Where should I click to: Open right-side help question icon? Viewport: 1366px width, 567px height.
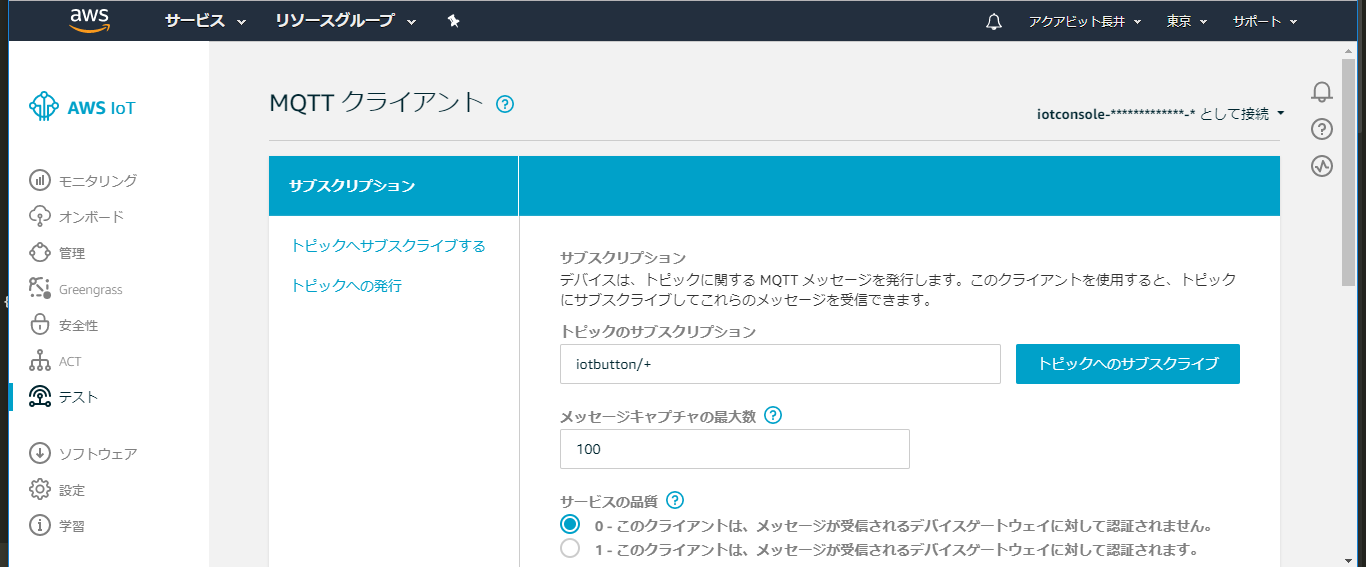1322,129
